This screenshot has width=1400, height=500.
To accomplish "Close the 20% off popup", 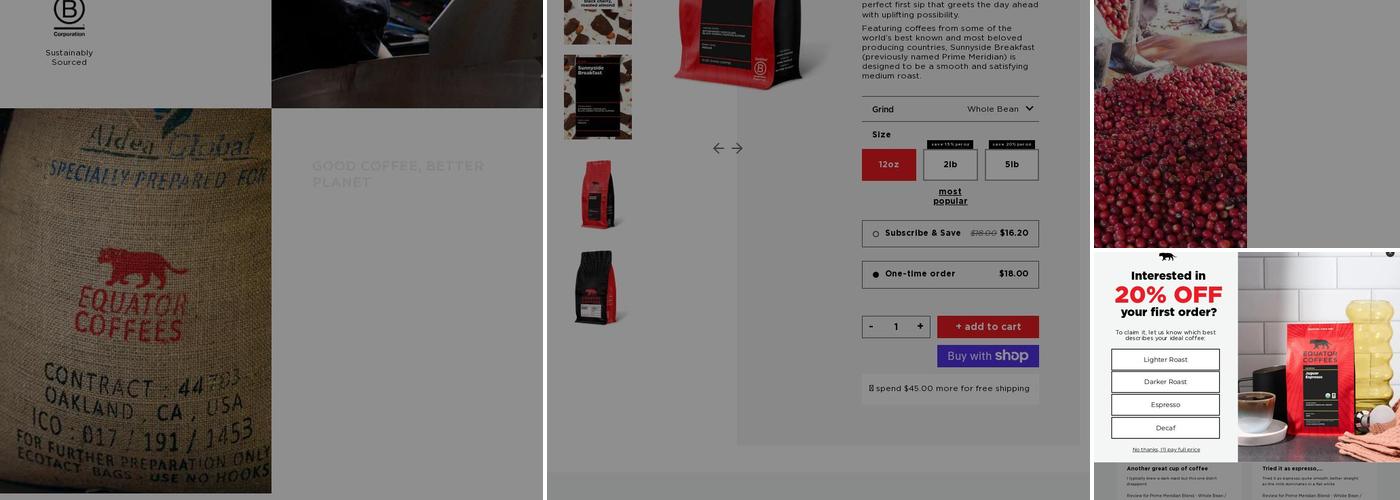I will point(1390,253).
